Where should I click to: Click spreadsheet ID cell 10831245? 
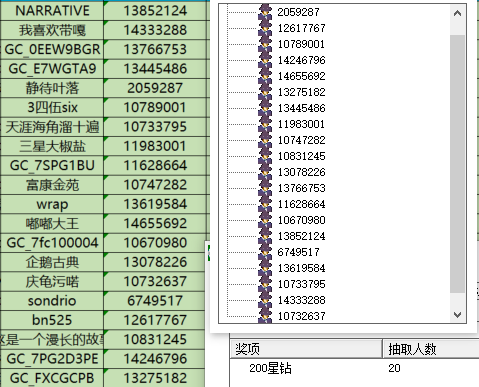[155, 339]
